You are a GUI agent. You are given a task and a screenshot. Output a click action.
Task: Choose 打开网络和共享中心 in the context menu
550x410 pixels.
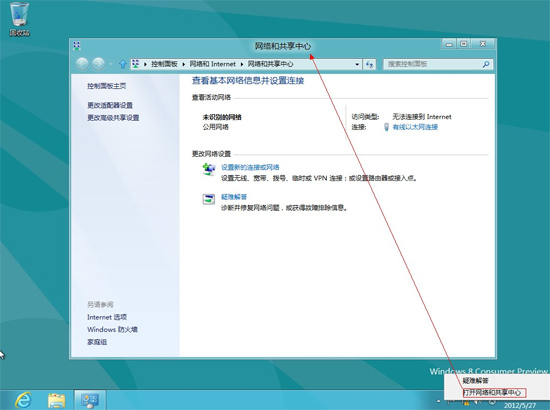(x=492, y=392)
